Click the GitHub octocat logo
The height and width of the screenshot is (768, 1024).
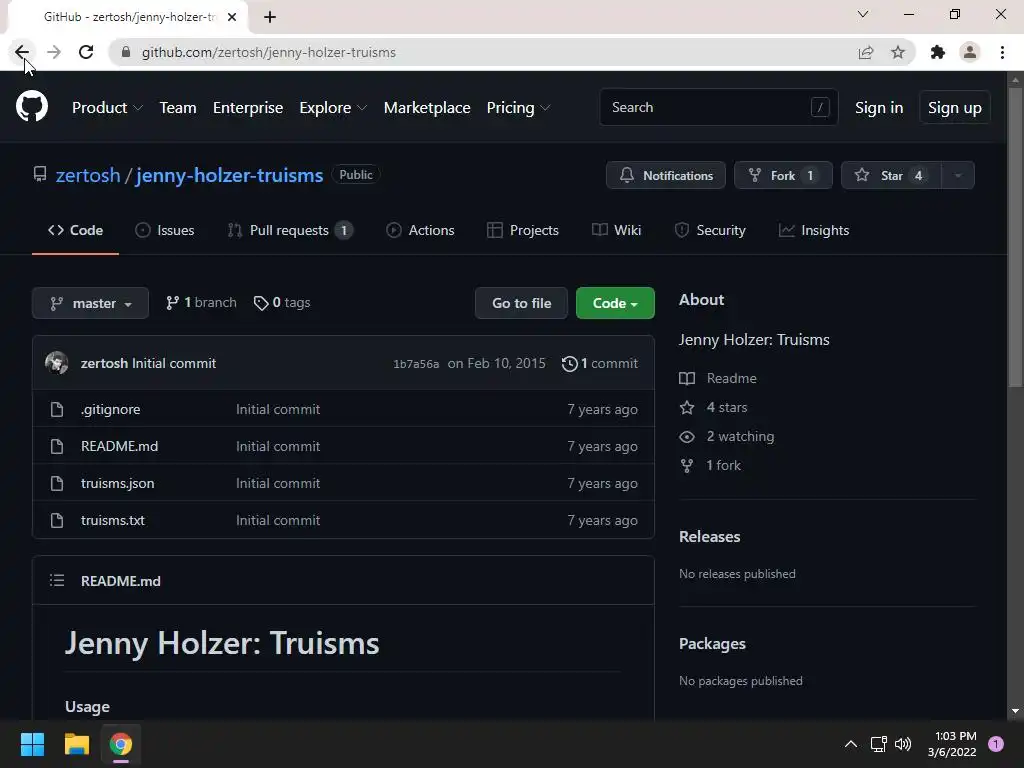point(32,106)
